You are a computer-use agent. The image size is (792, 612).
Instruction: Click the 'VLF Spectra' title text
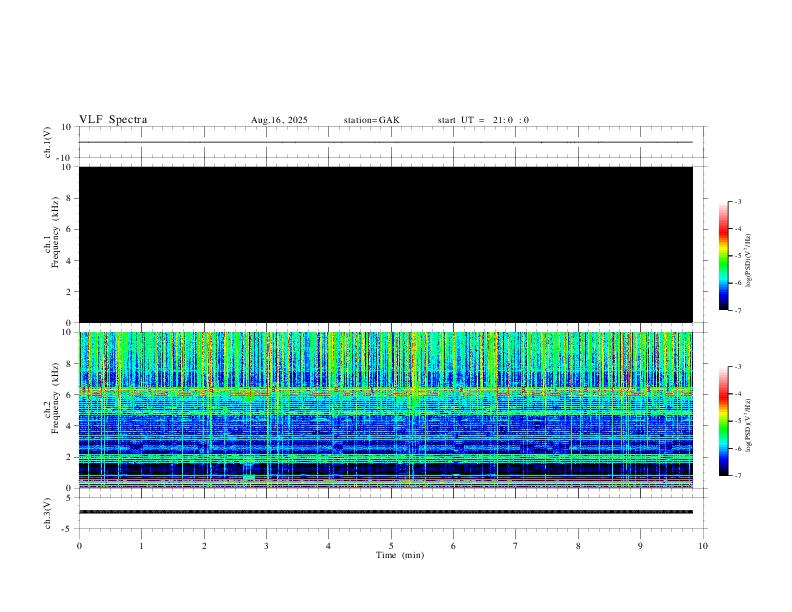coord(113,120)
